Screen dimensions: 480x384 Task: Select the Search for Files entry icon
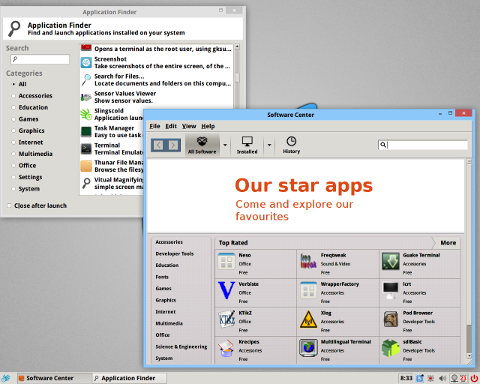(x=86, y=80)
